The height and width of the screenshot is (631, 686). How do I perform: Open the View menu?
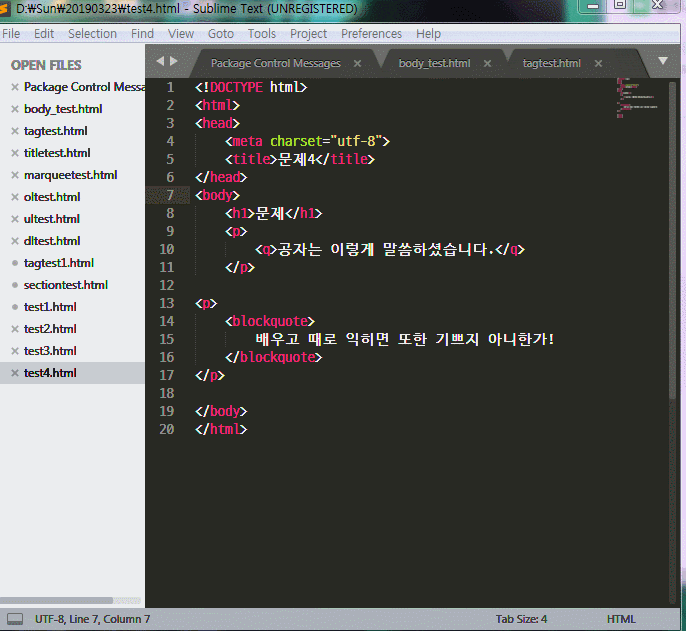point(181,34)
